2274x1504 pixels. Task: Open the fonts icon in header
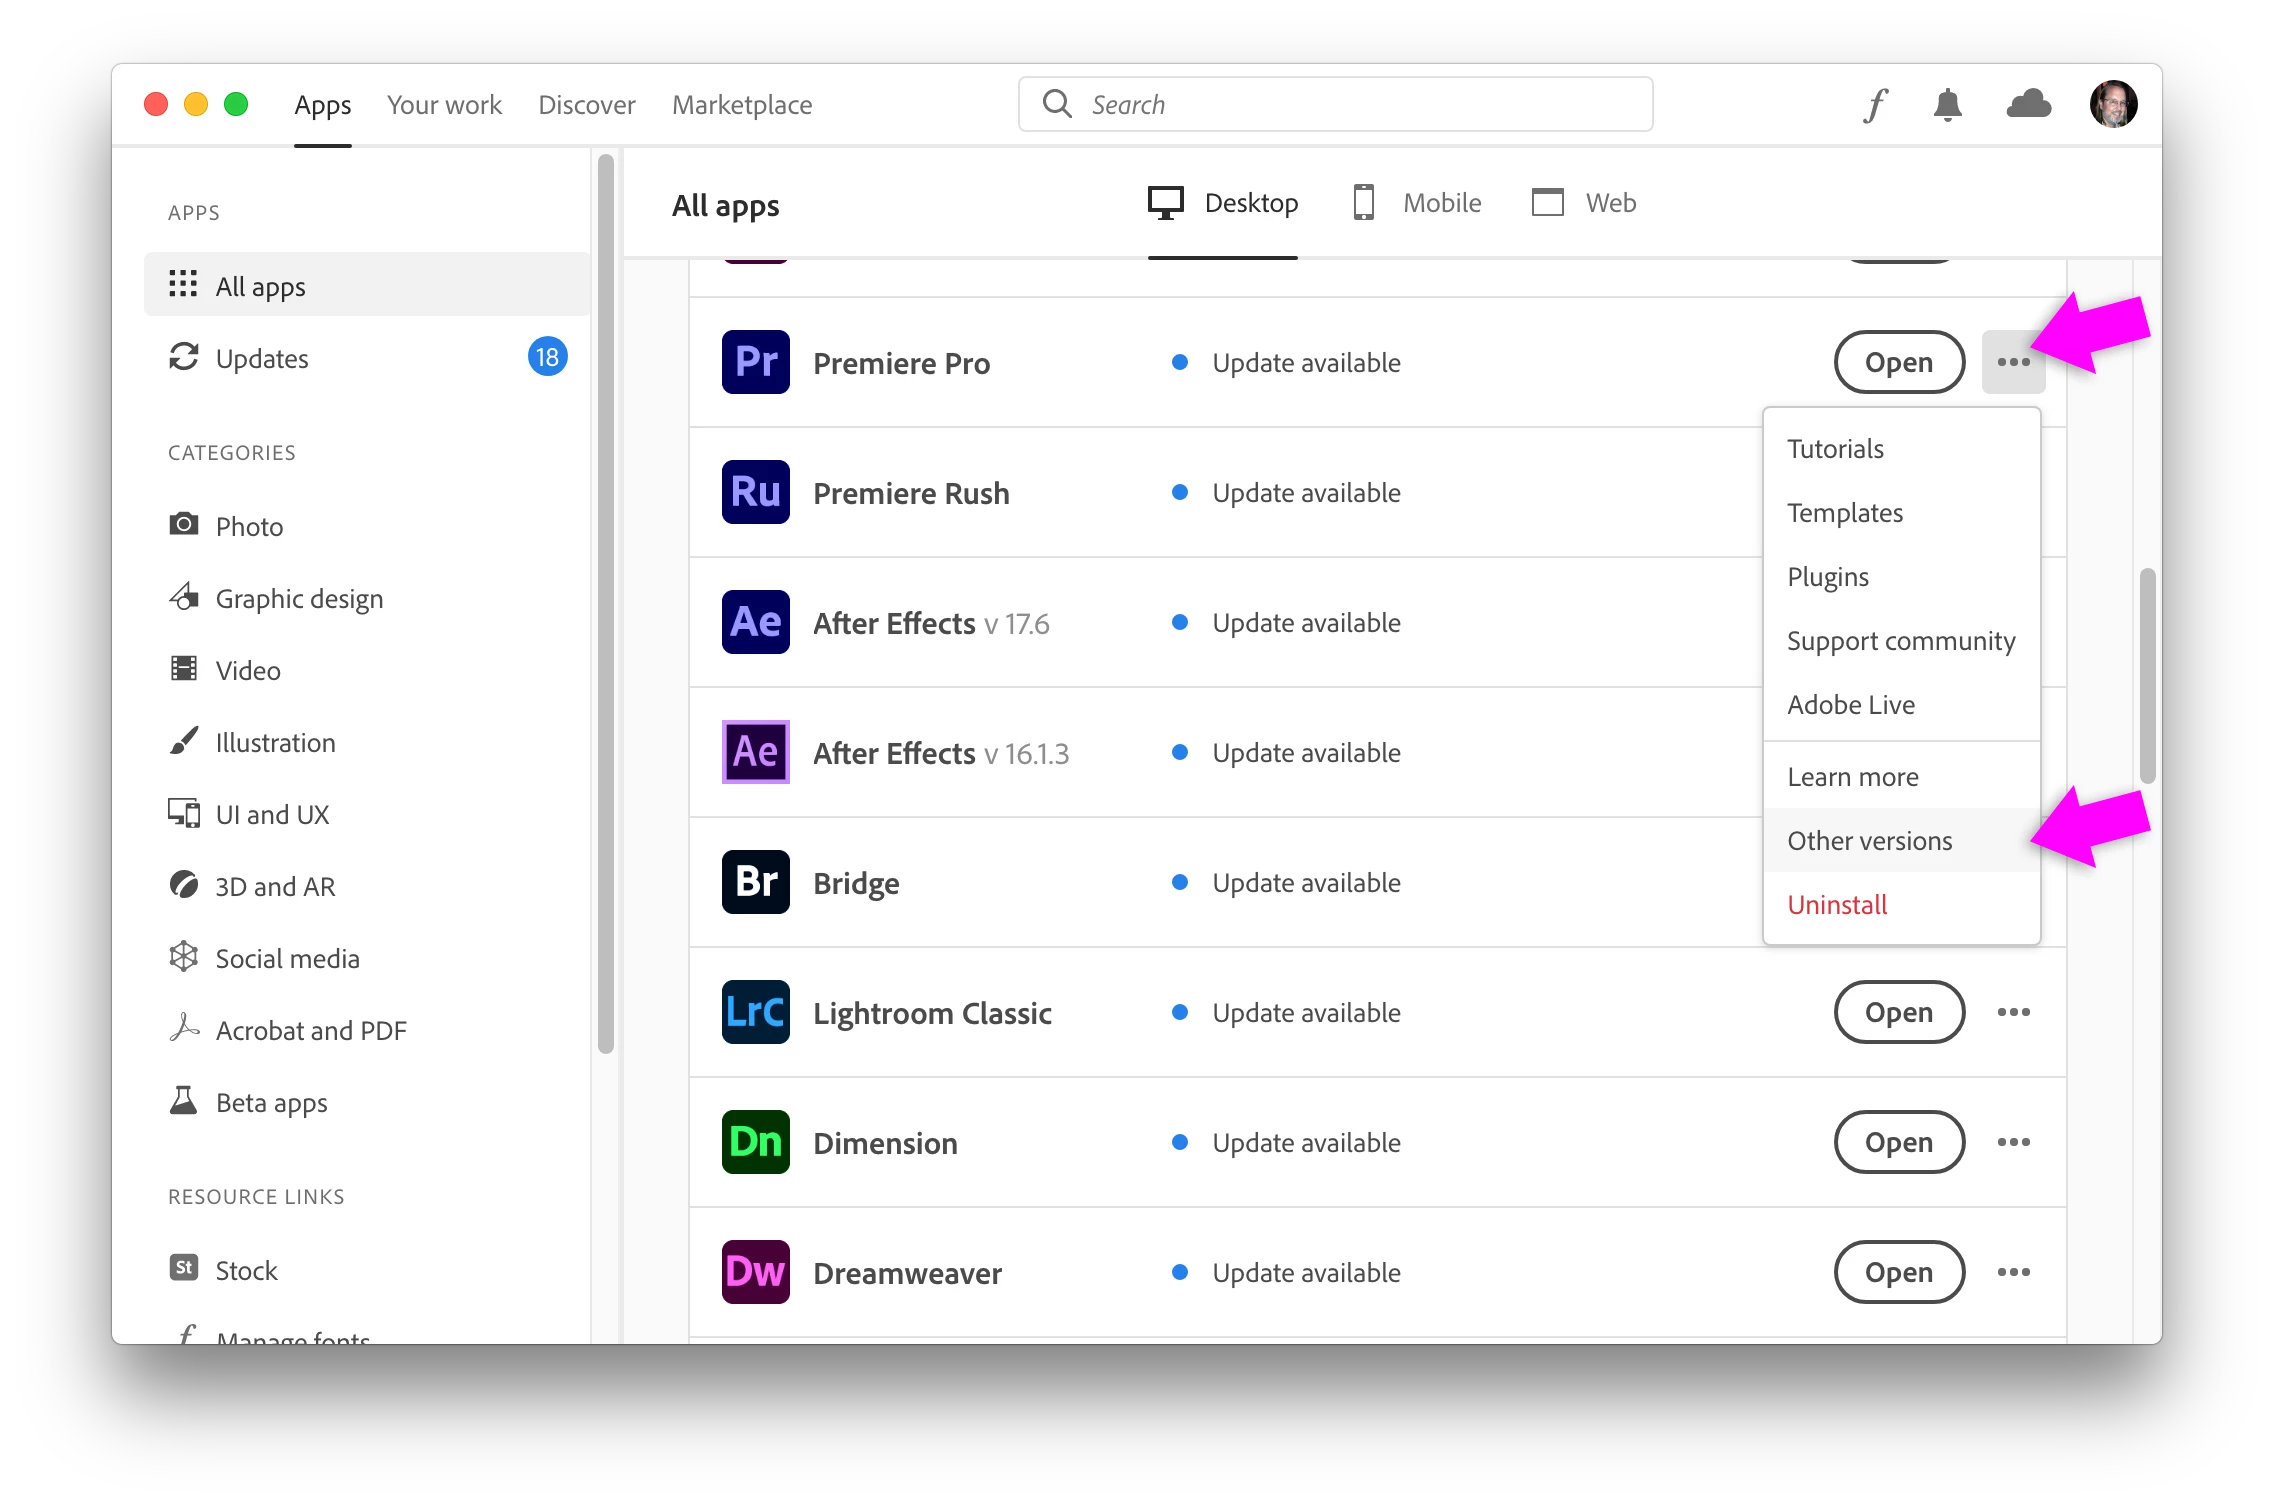click(x=1875, y=104)
